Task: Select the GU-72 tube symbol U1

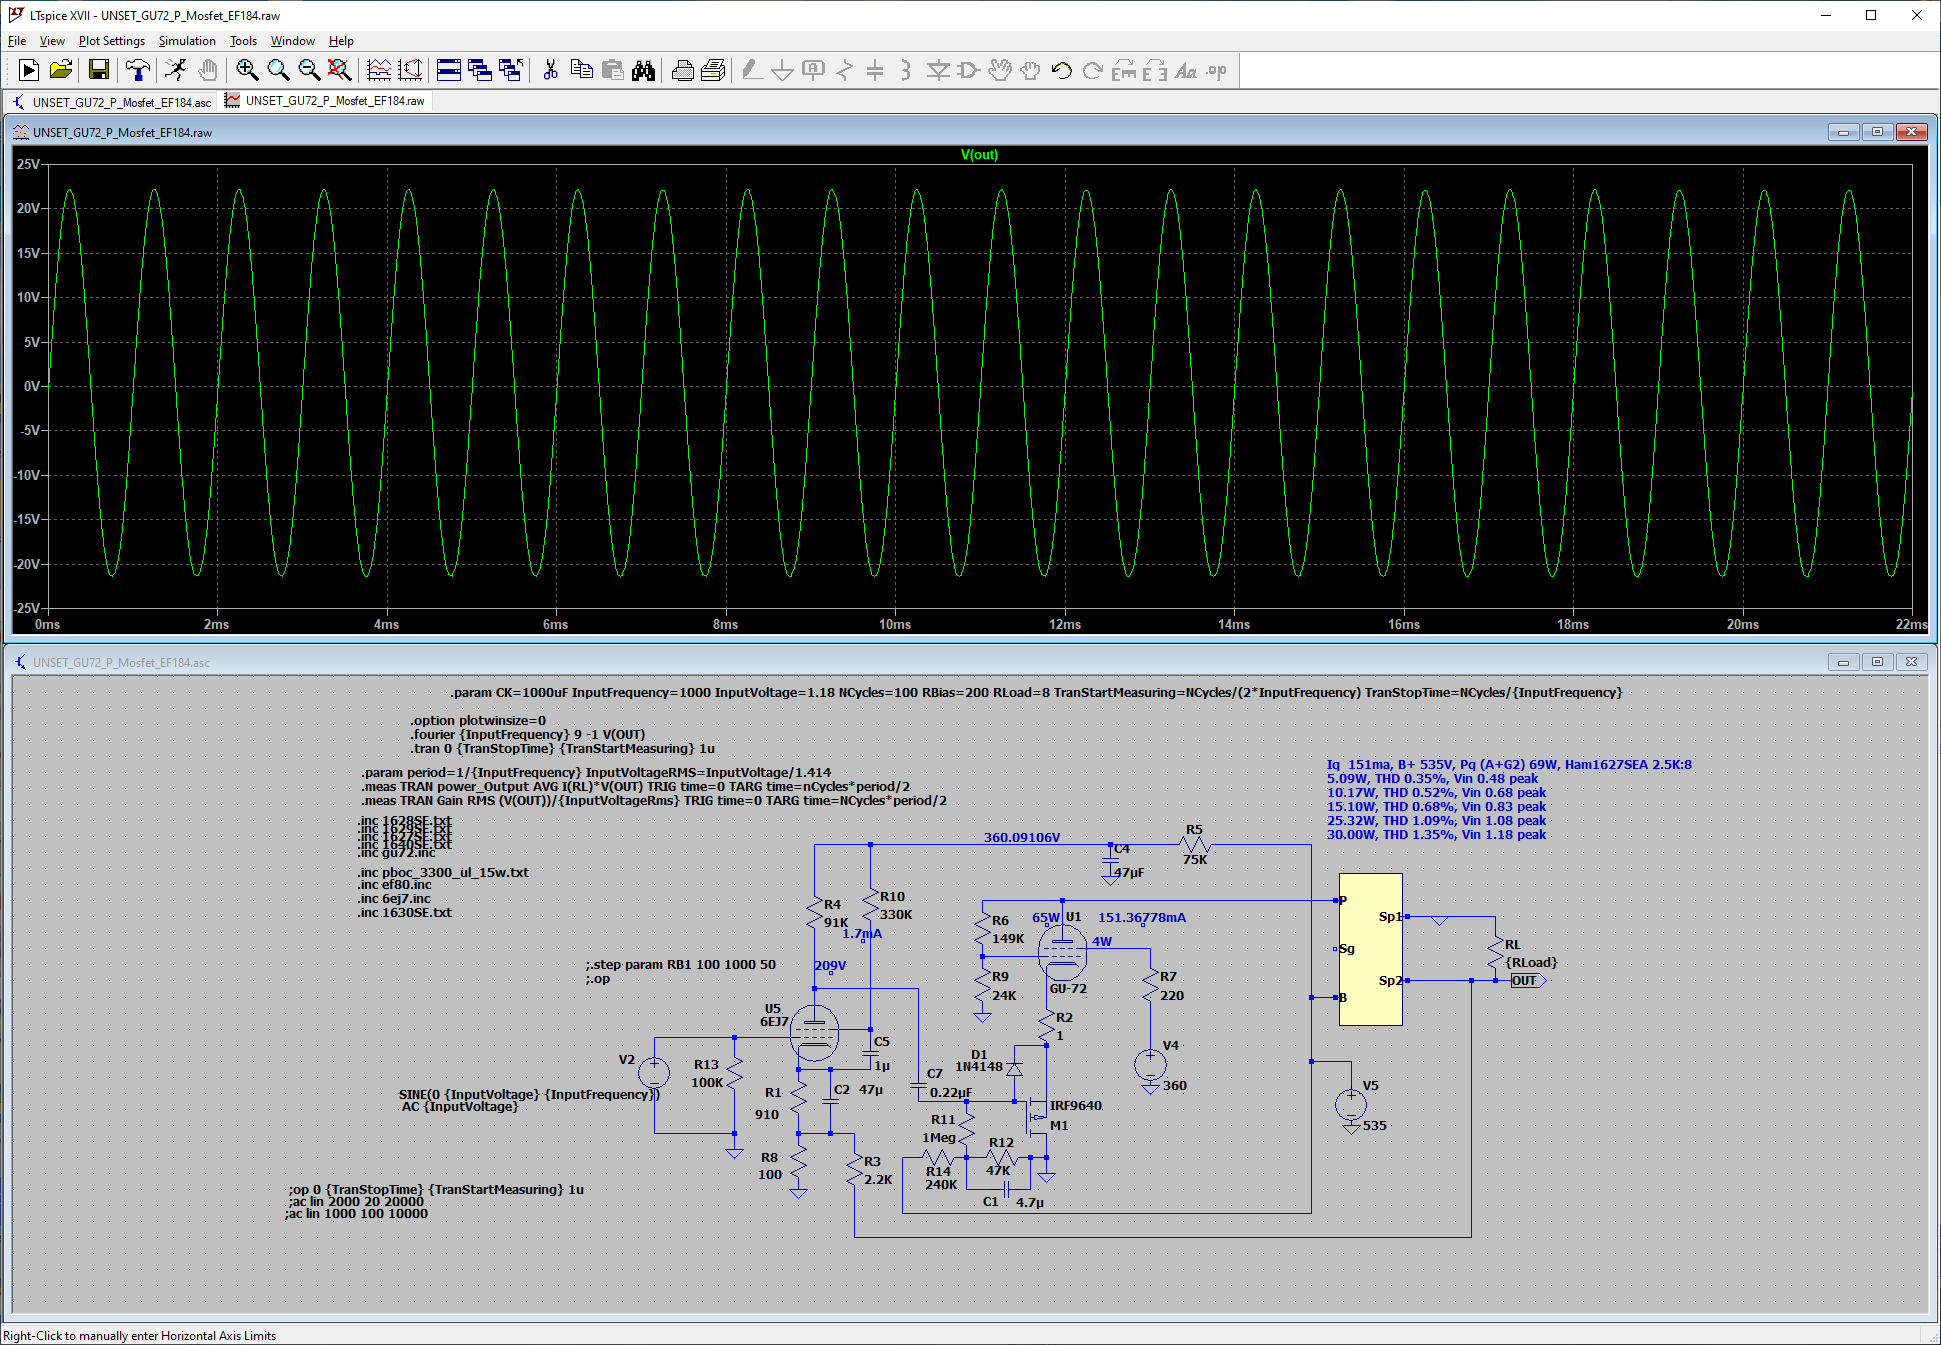Action: tap(1062, 951)
